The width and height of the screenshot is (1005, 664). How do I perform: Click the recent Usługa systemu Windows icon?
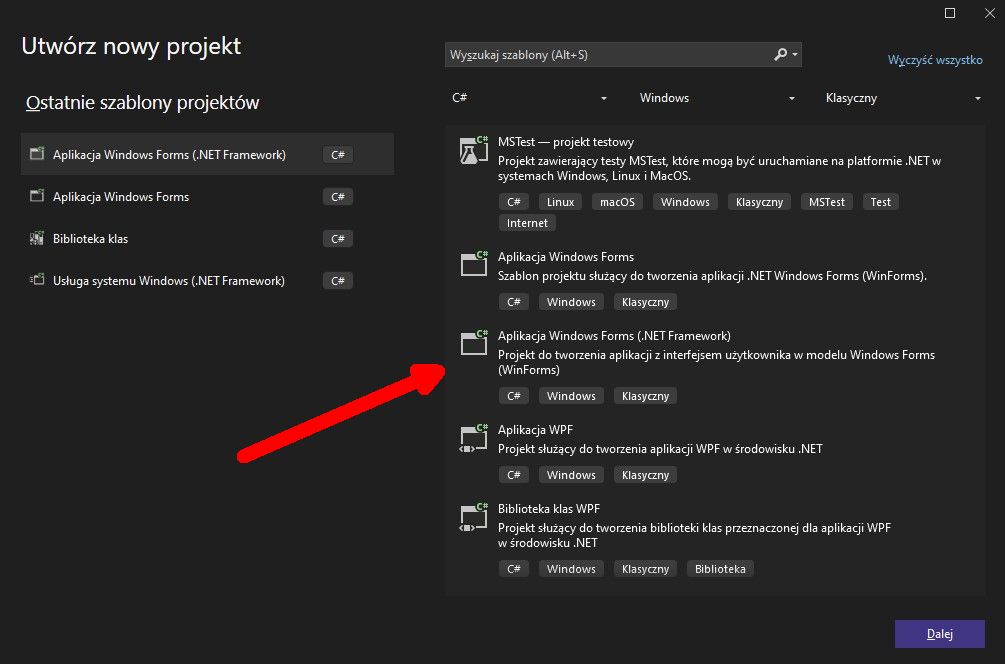point(37,280)
